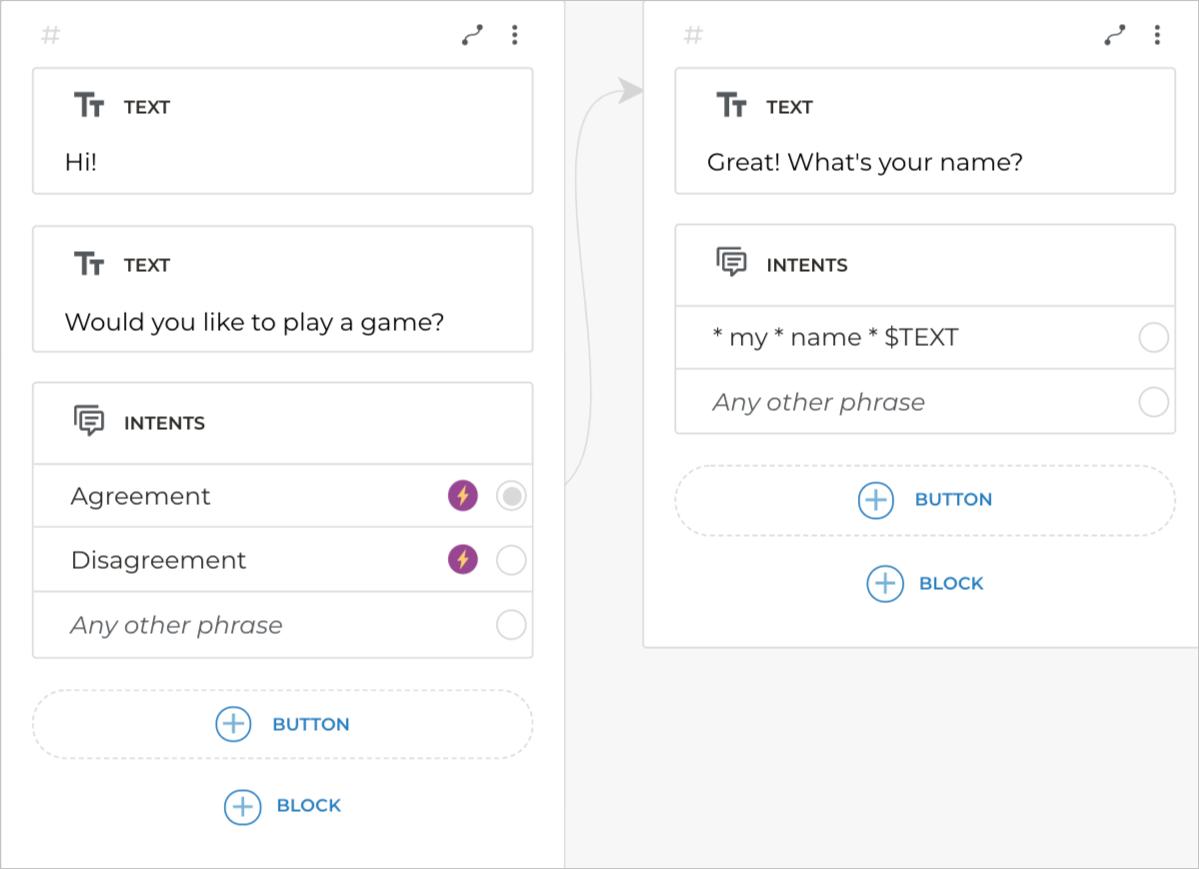Select the Agreement intent connector circle
The width and height of the screenshot is (1199, 869).
[x=511, y=496]
